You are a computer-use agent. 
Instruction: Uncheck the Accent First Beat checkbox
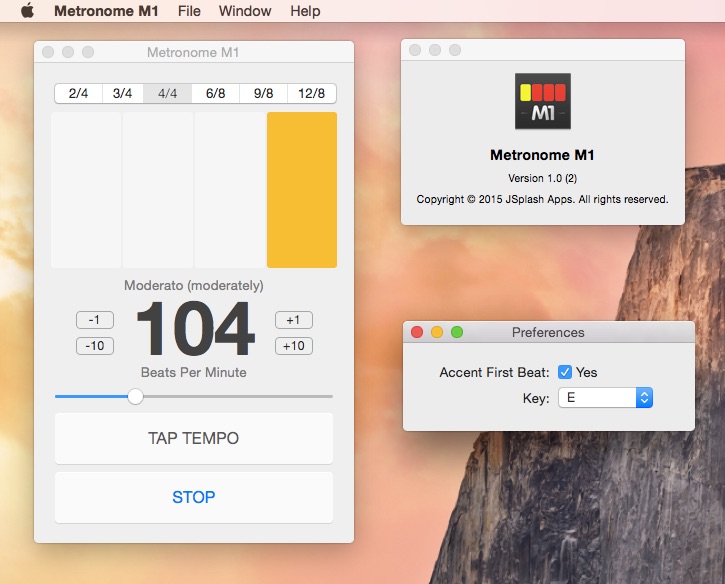click(x=565, y=372)
